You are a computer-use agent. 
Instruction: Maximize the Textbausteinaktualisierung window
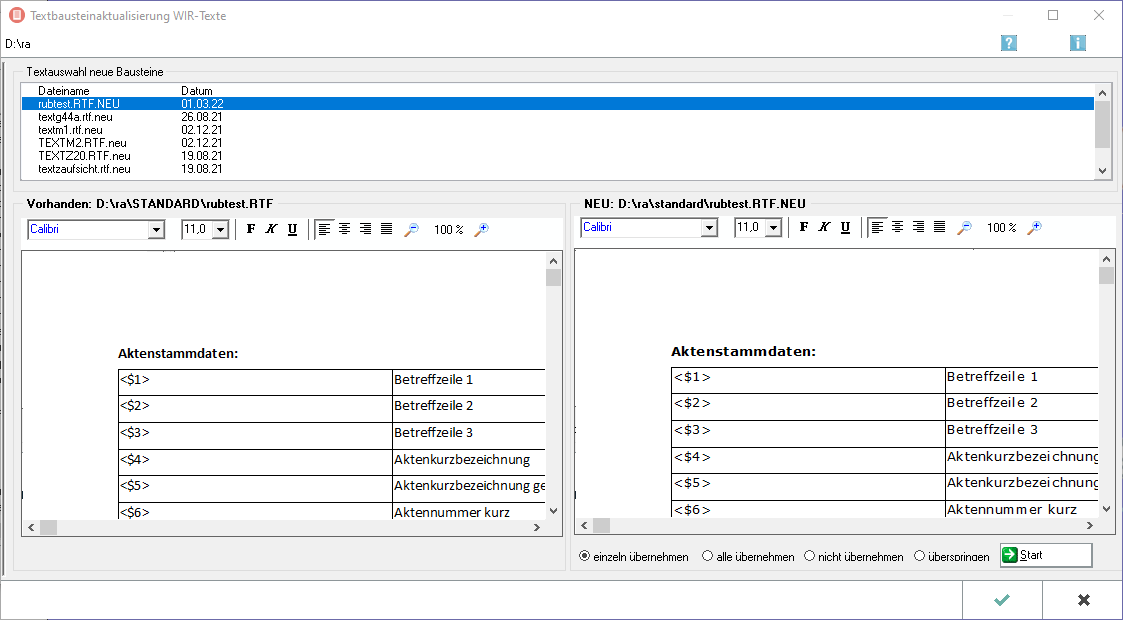point(1053,15)
